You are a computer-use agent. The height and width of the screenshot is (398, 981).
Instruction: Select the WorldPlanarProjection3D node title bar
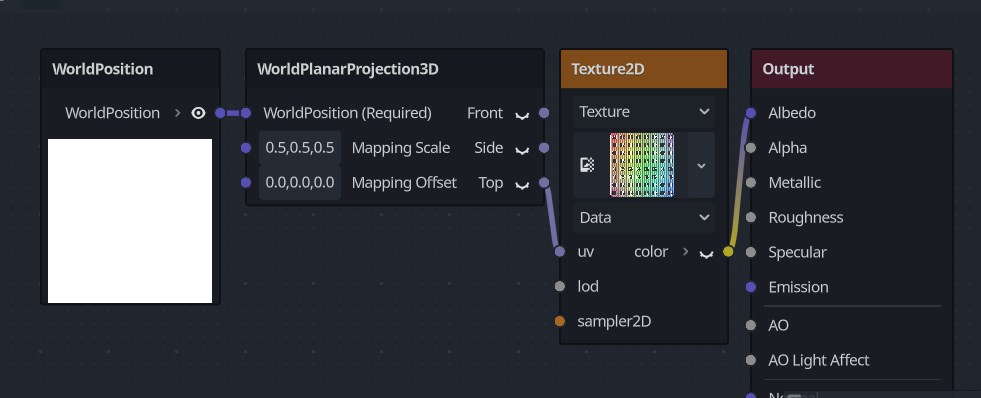(395, 69)
